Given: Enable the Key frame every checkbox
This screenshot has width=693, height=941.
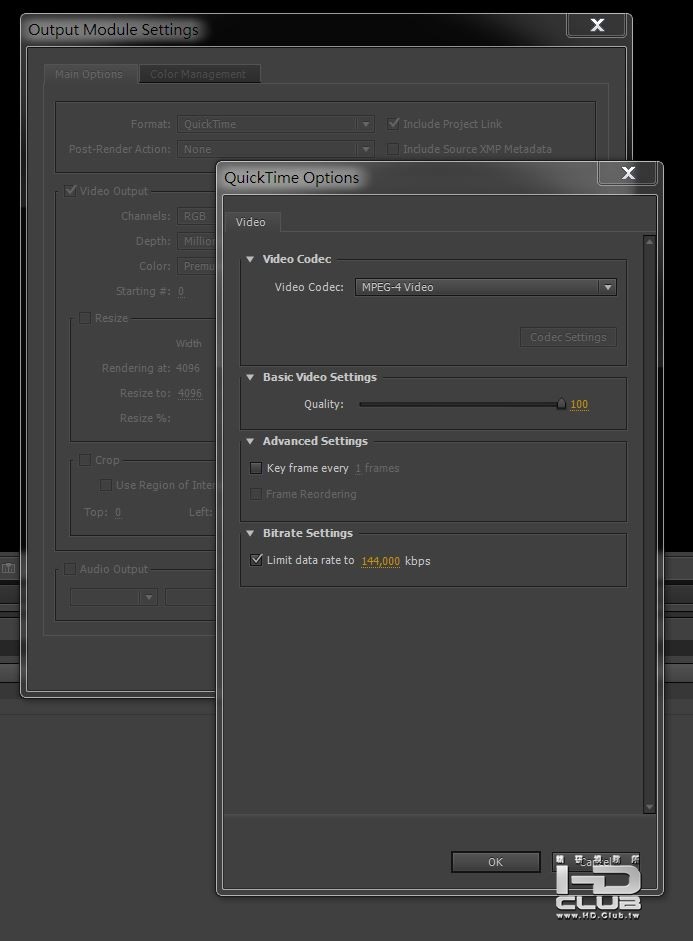Looking at the screenshot, I should [256, 468].
